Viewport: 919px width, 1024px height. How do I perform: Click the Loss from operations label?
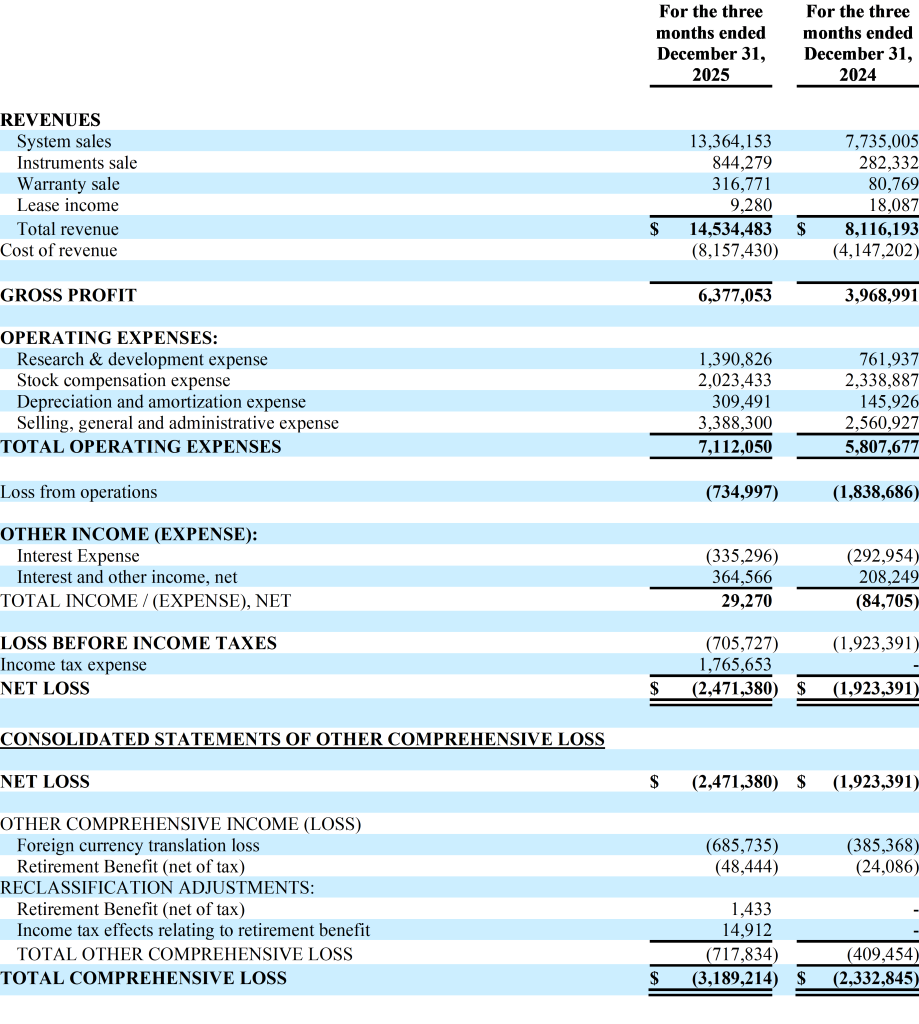pos(79,492)
